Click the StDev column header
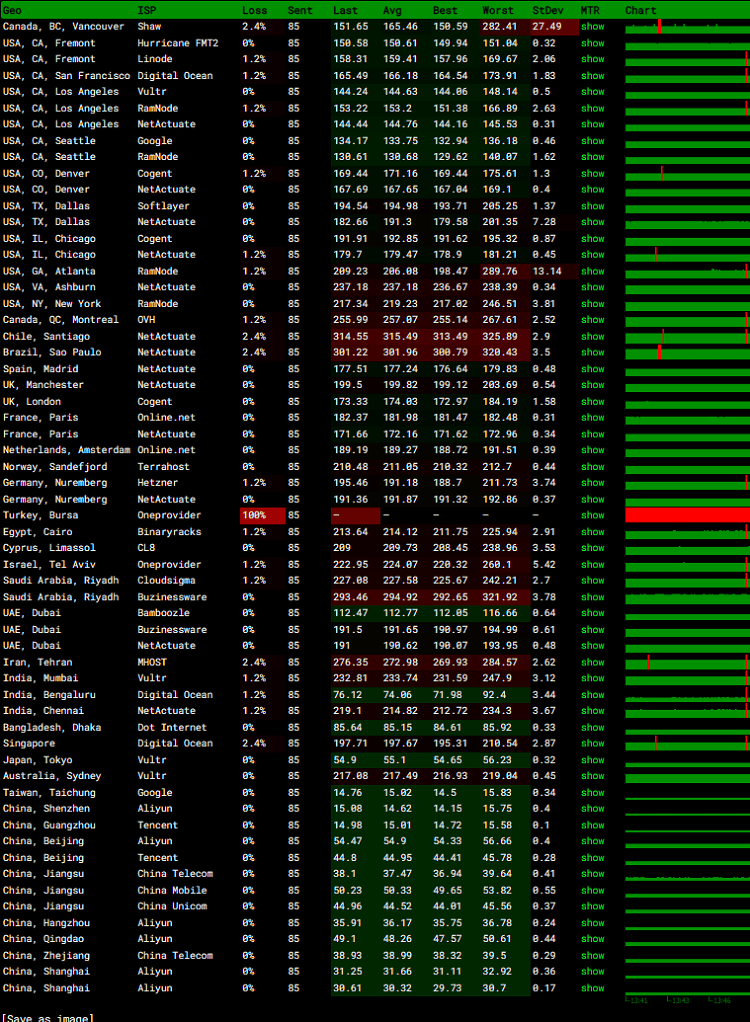 (548, 10)
